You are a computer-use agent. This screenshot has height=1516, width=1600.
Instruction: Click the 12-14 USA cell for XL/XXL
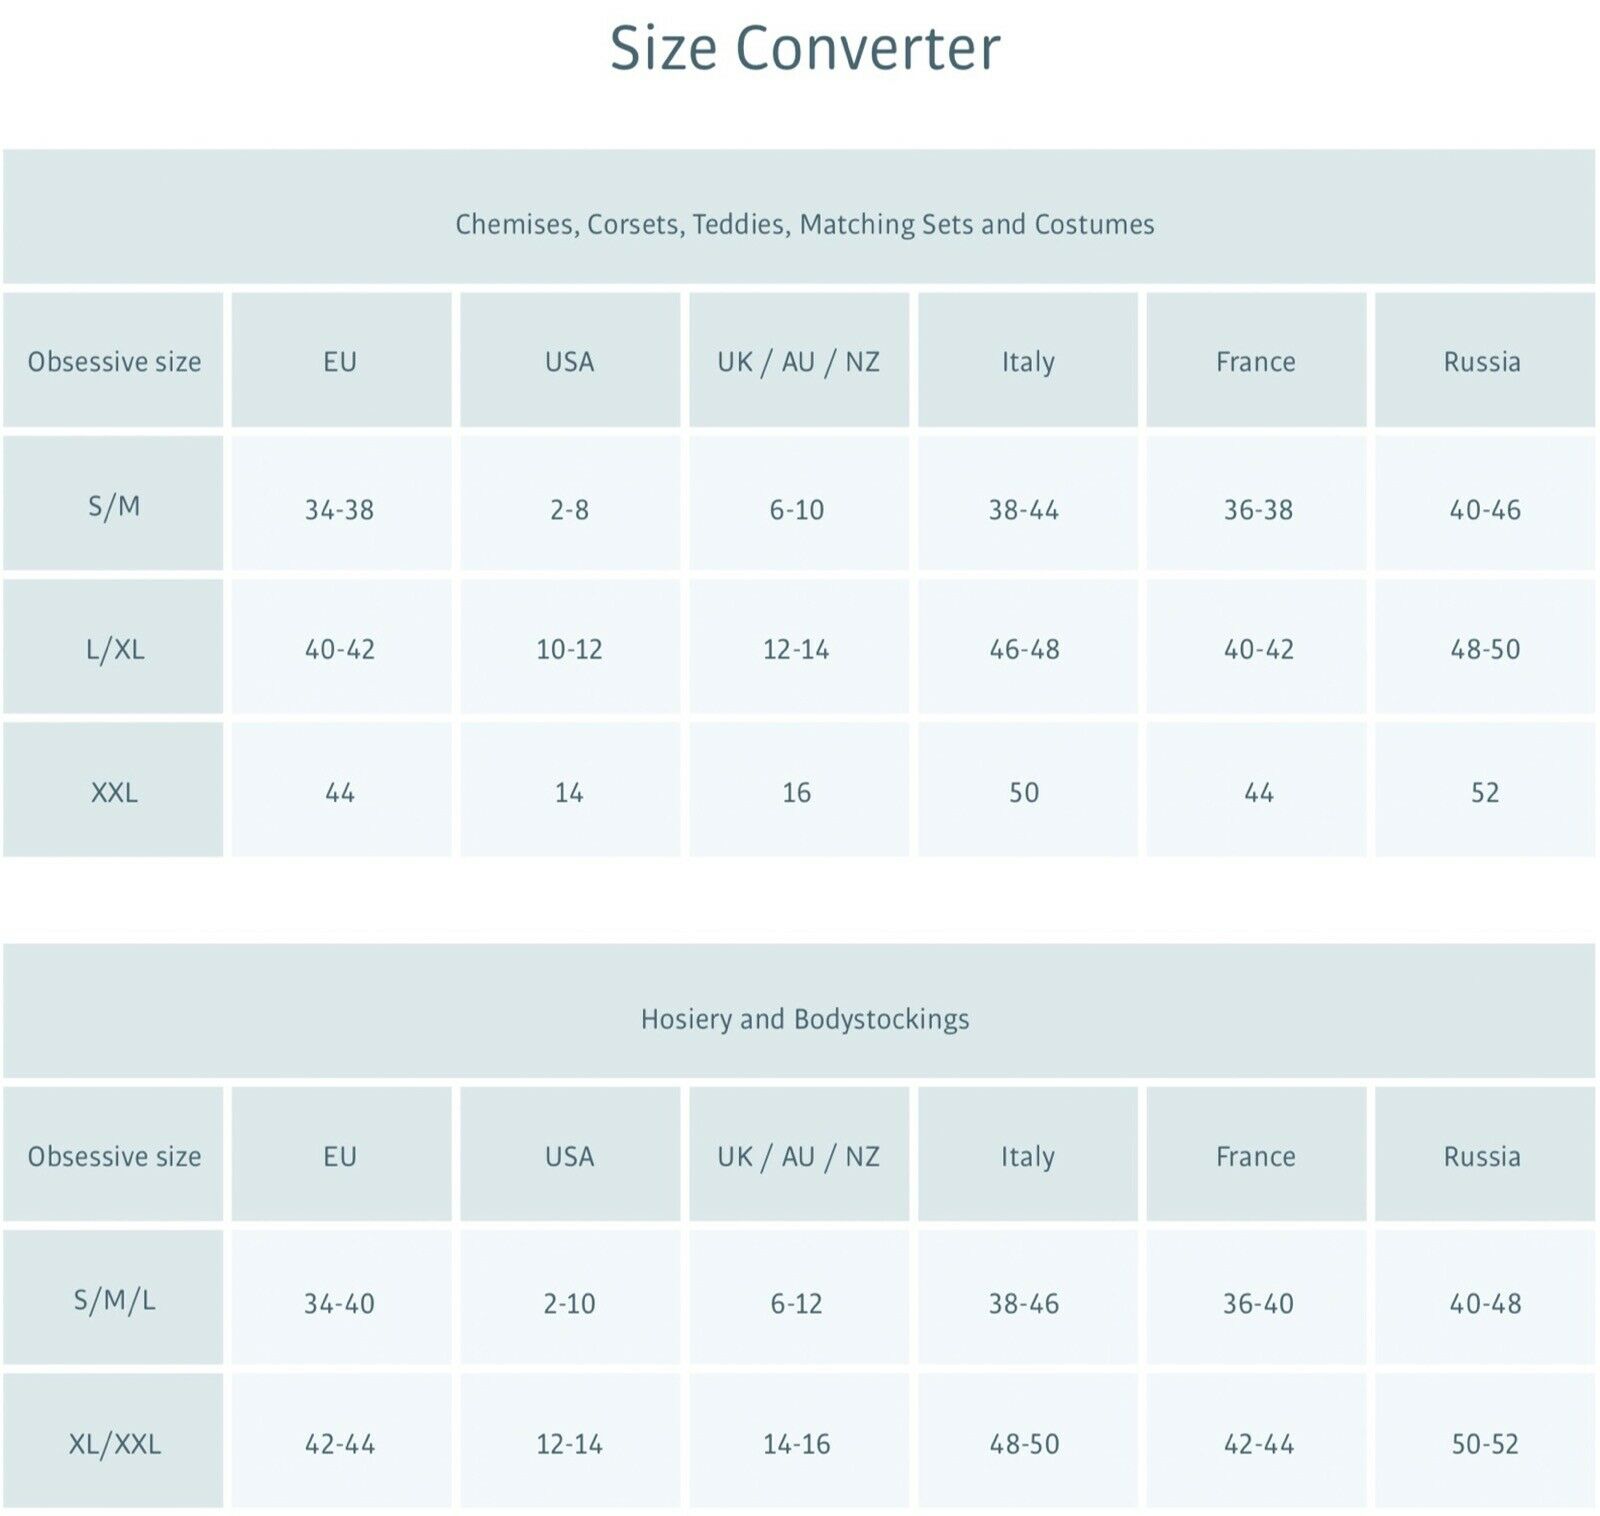(x=570, y=1441)
